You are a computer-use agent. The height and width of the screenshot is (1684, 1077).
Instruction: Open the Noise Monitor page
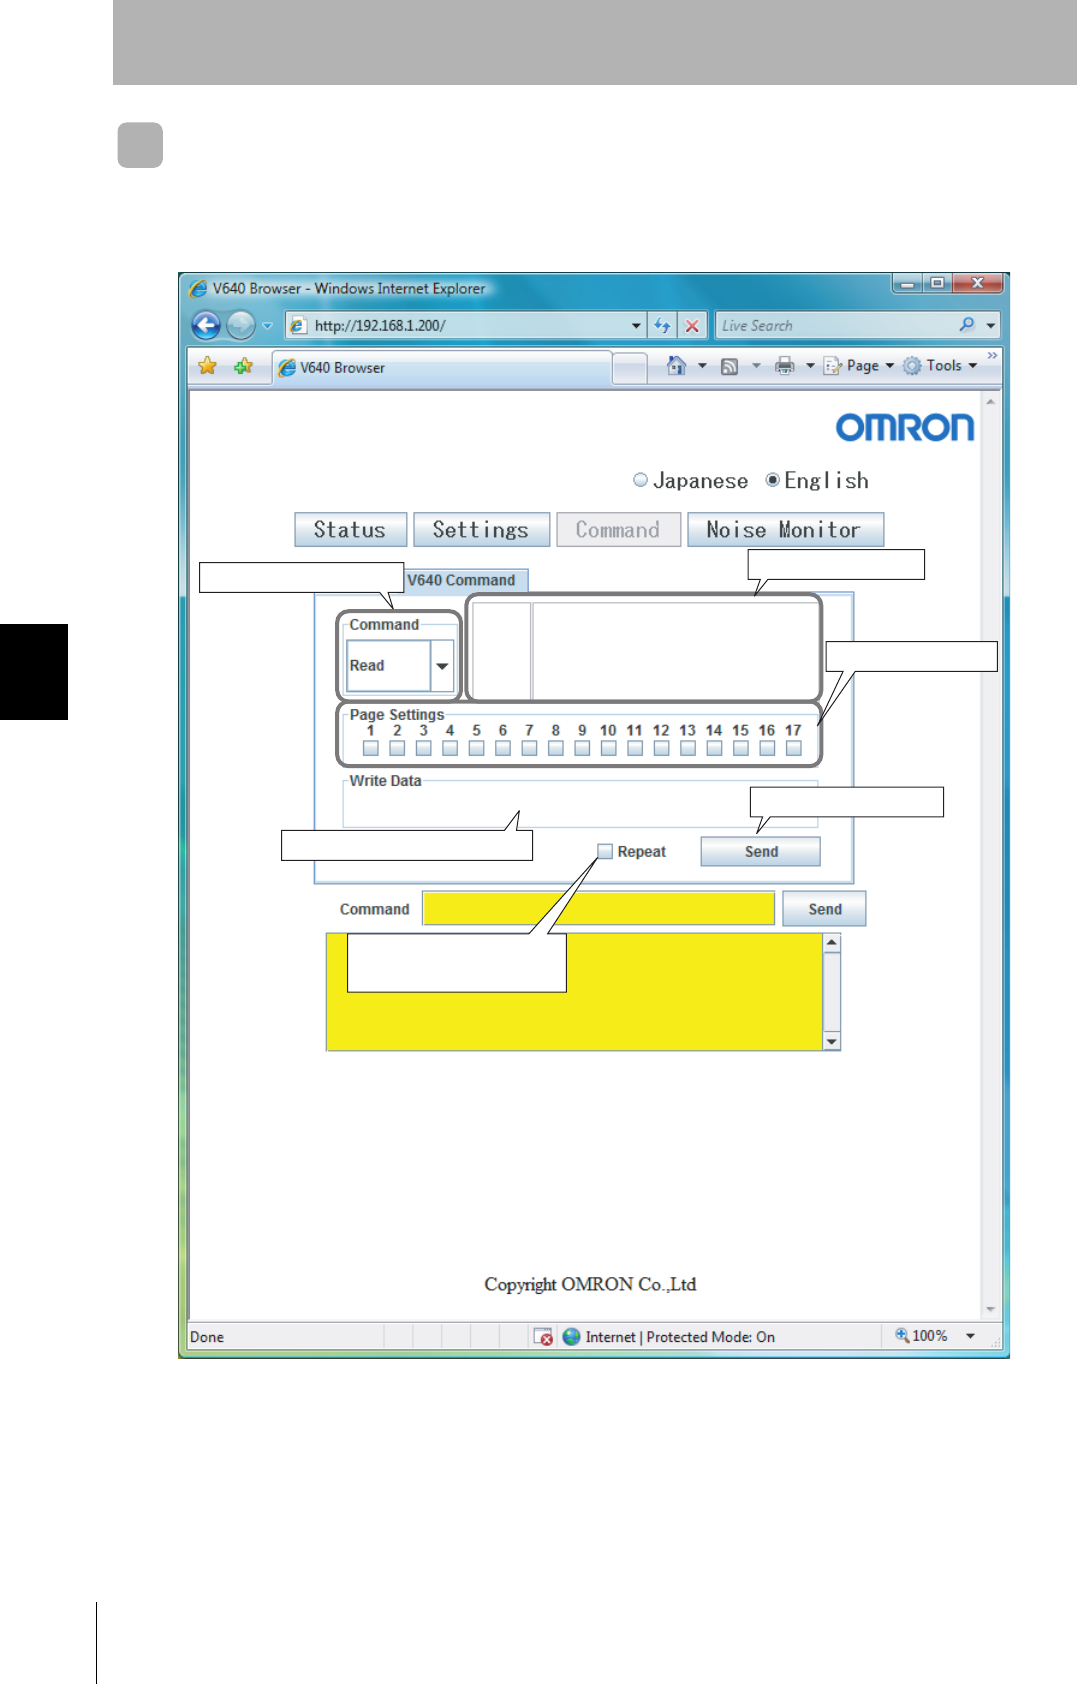click(784, 530)
